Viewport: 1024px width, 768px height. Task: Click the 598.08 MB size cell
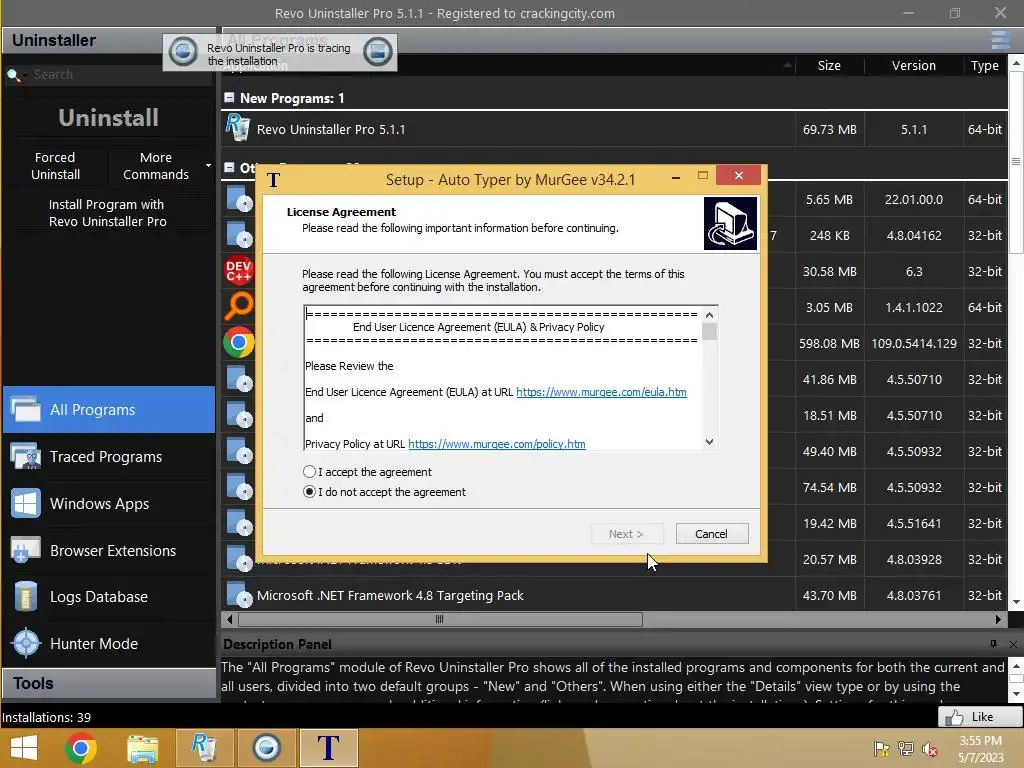point(829,344)
